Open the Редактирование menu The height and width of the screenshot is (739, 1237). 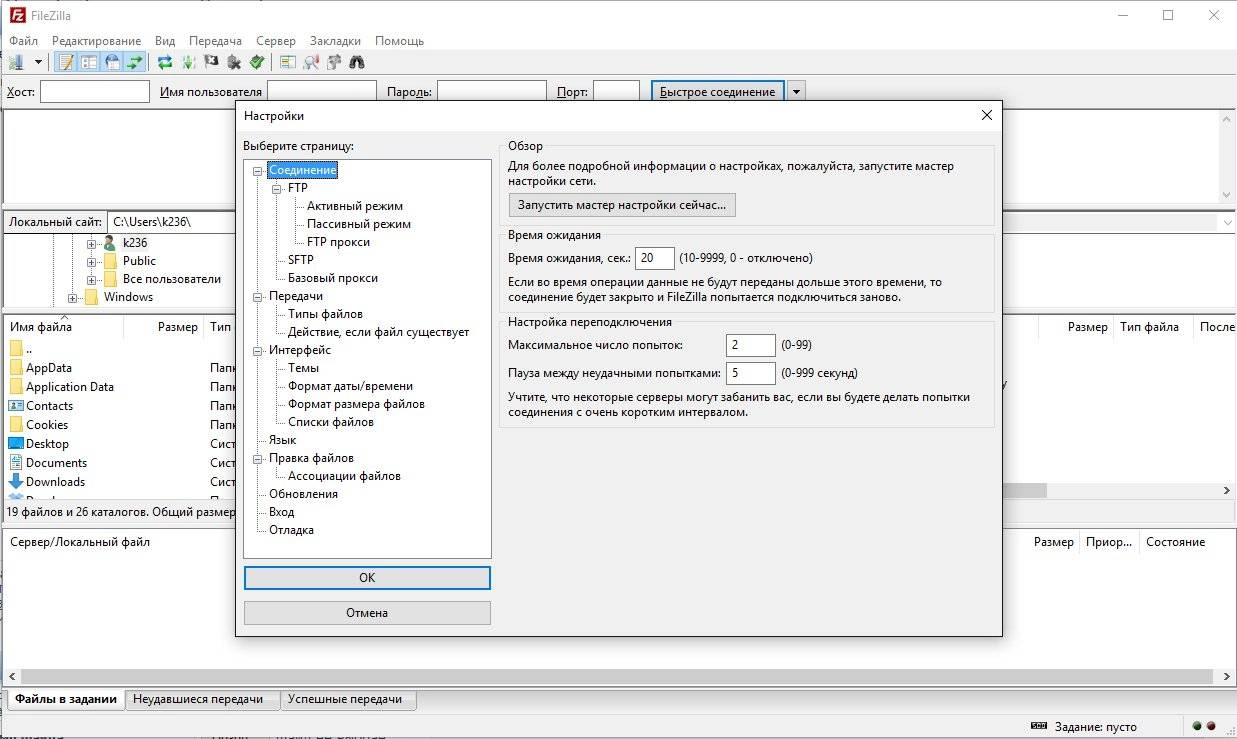click(x=96, y=41)
